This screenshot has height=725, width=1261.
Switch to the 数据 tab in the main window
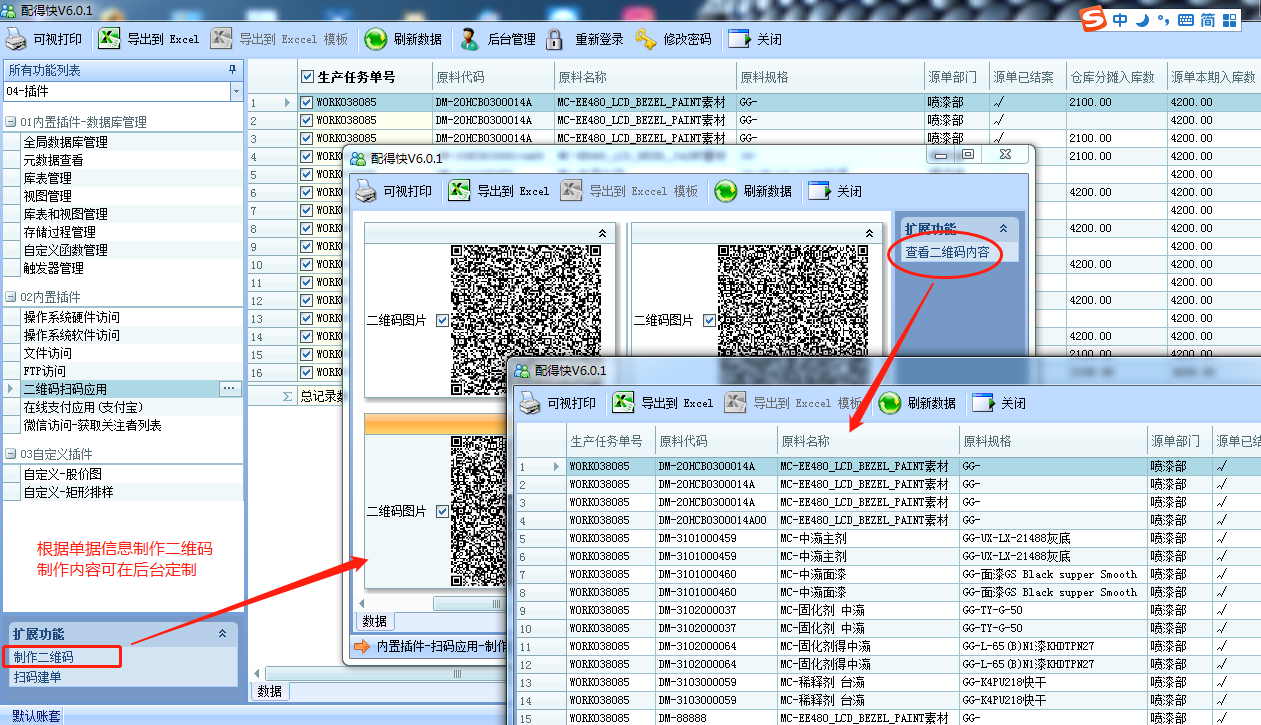click(x=269, y=691)
